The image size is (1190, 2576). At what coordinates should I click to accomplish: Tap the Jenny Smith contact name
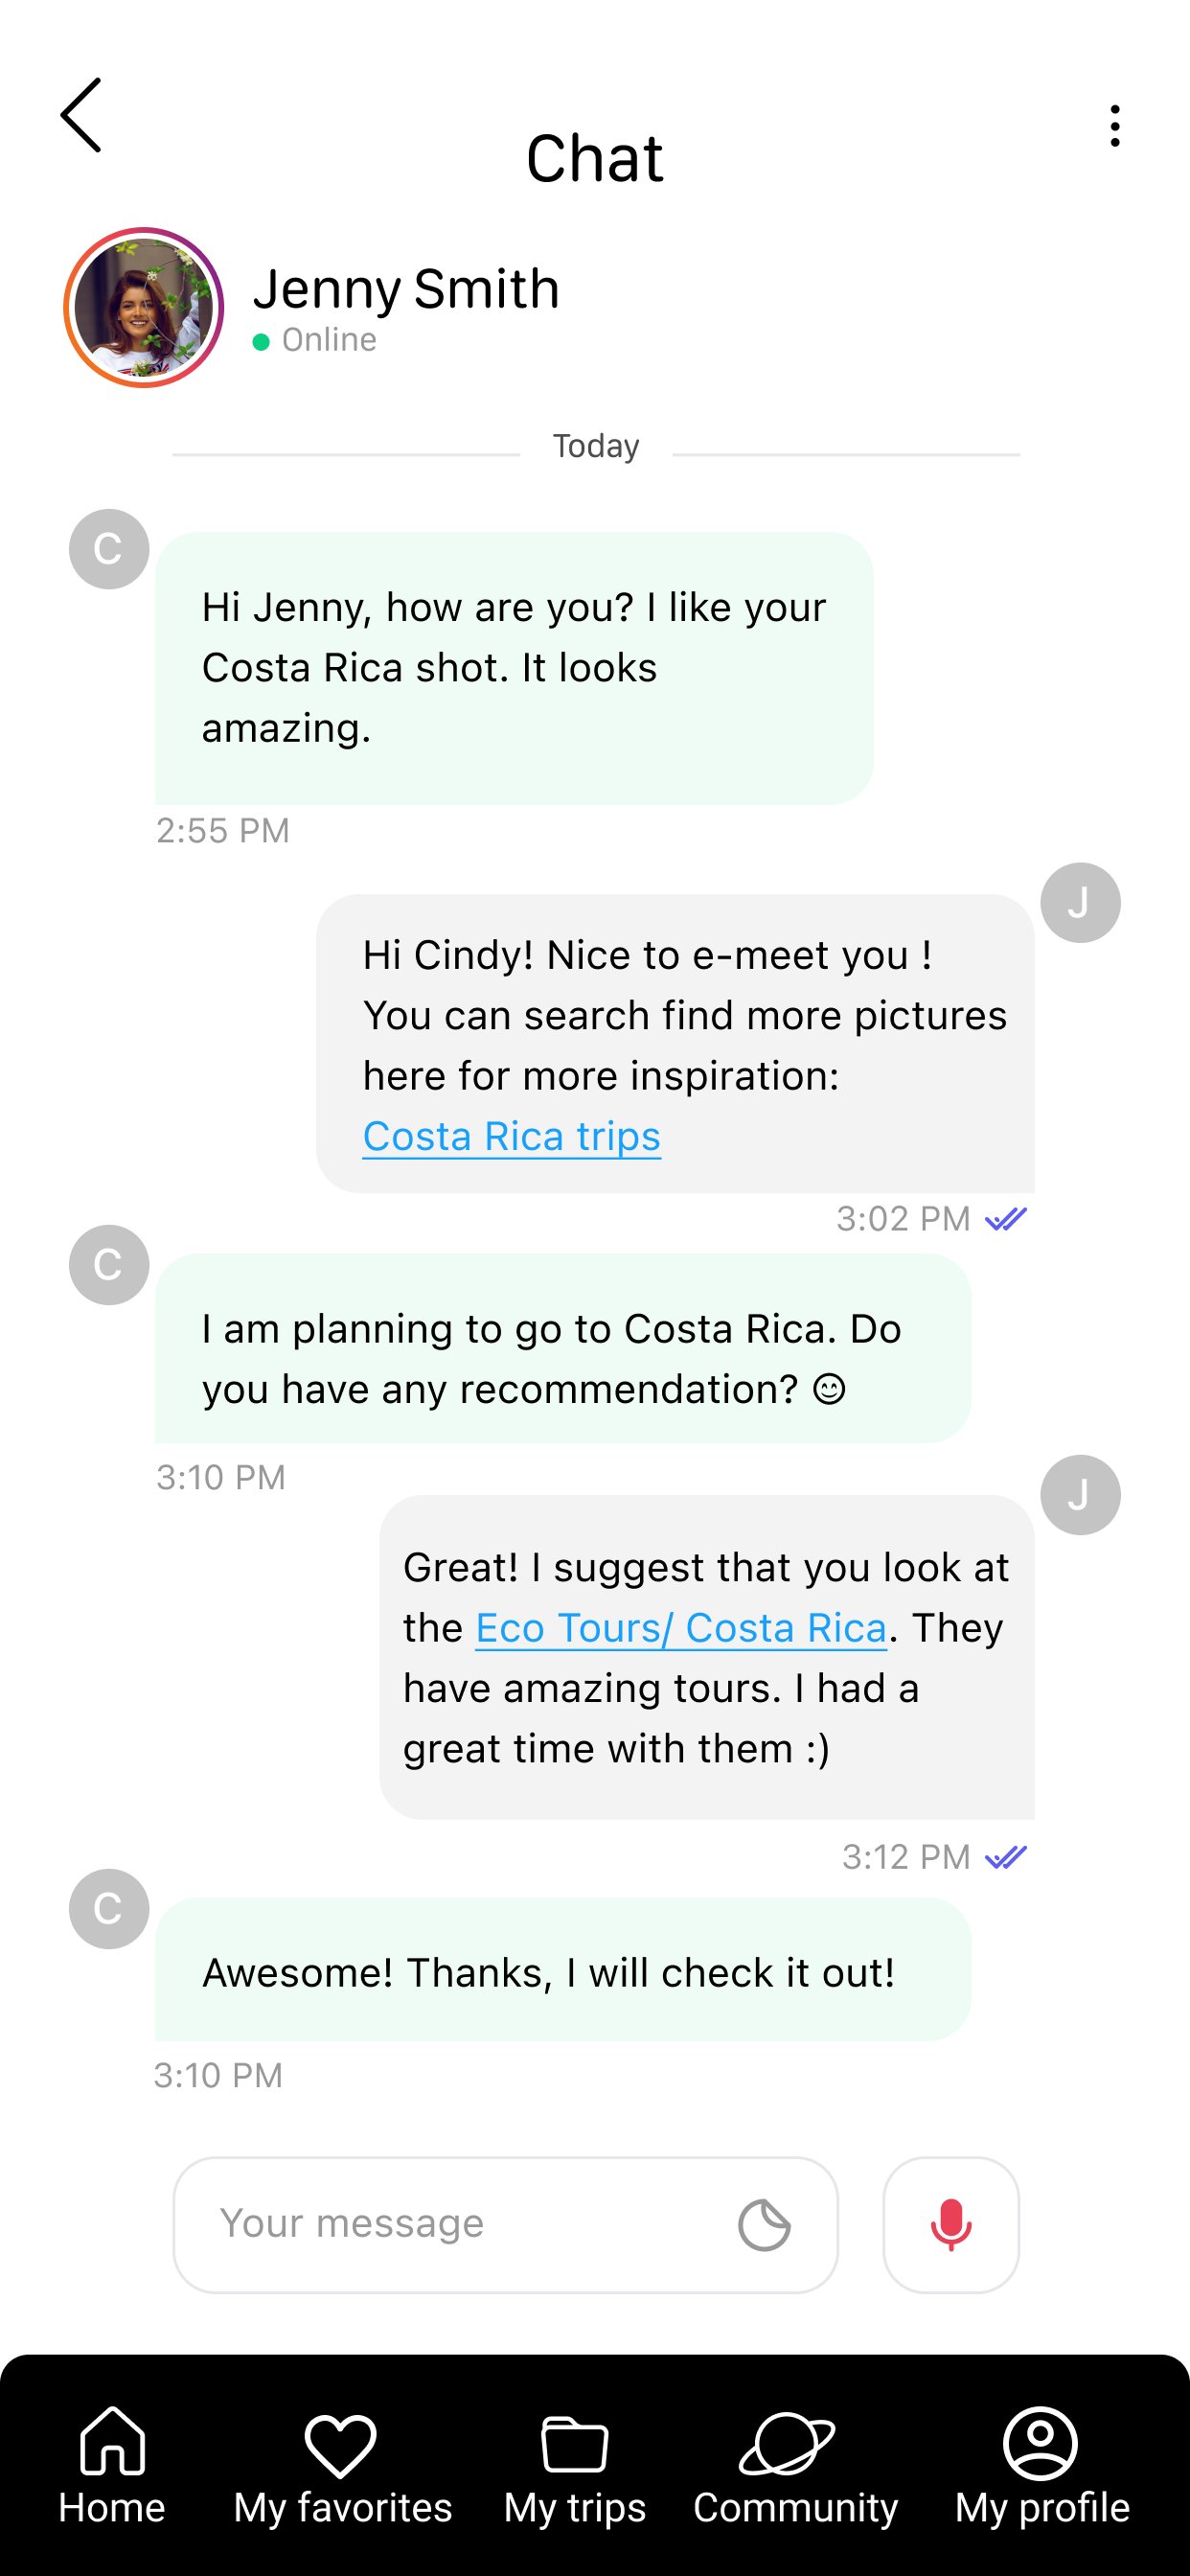(x=406, y=289)
